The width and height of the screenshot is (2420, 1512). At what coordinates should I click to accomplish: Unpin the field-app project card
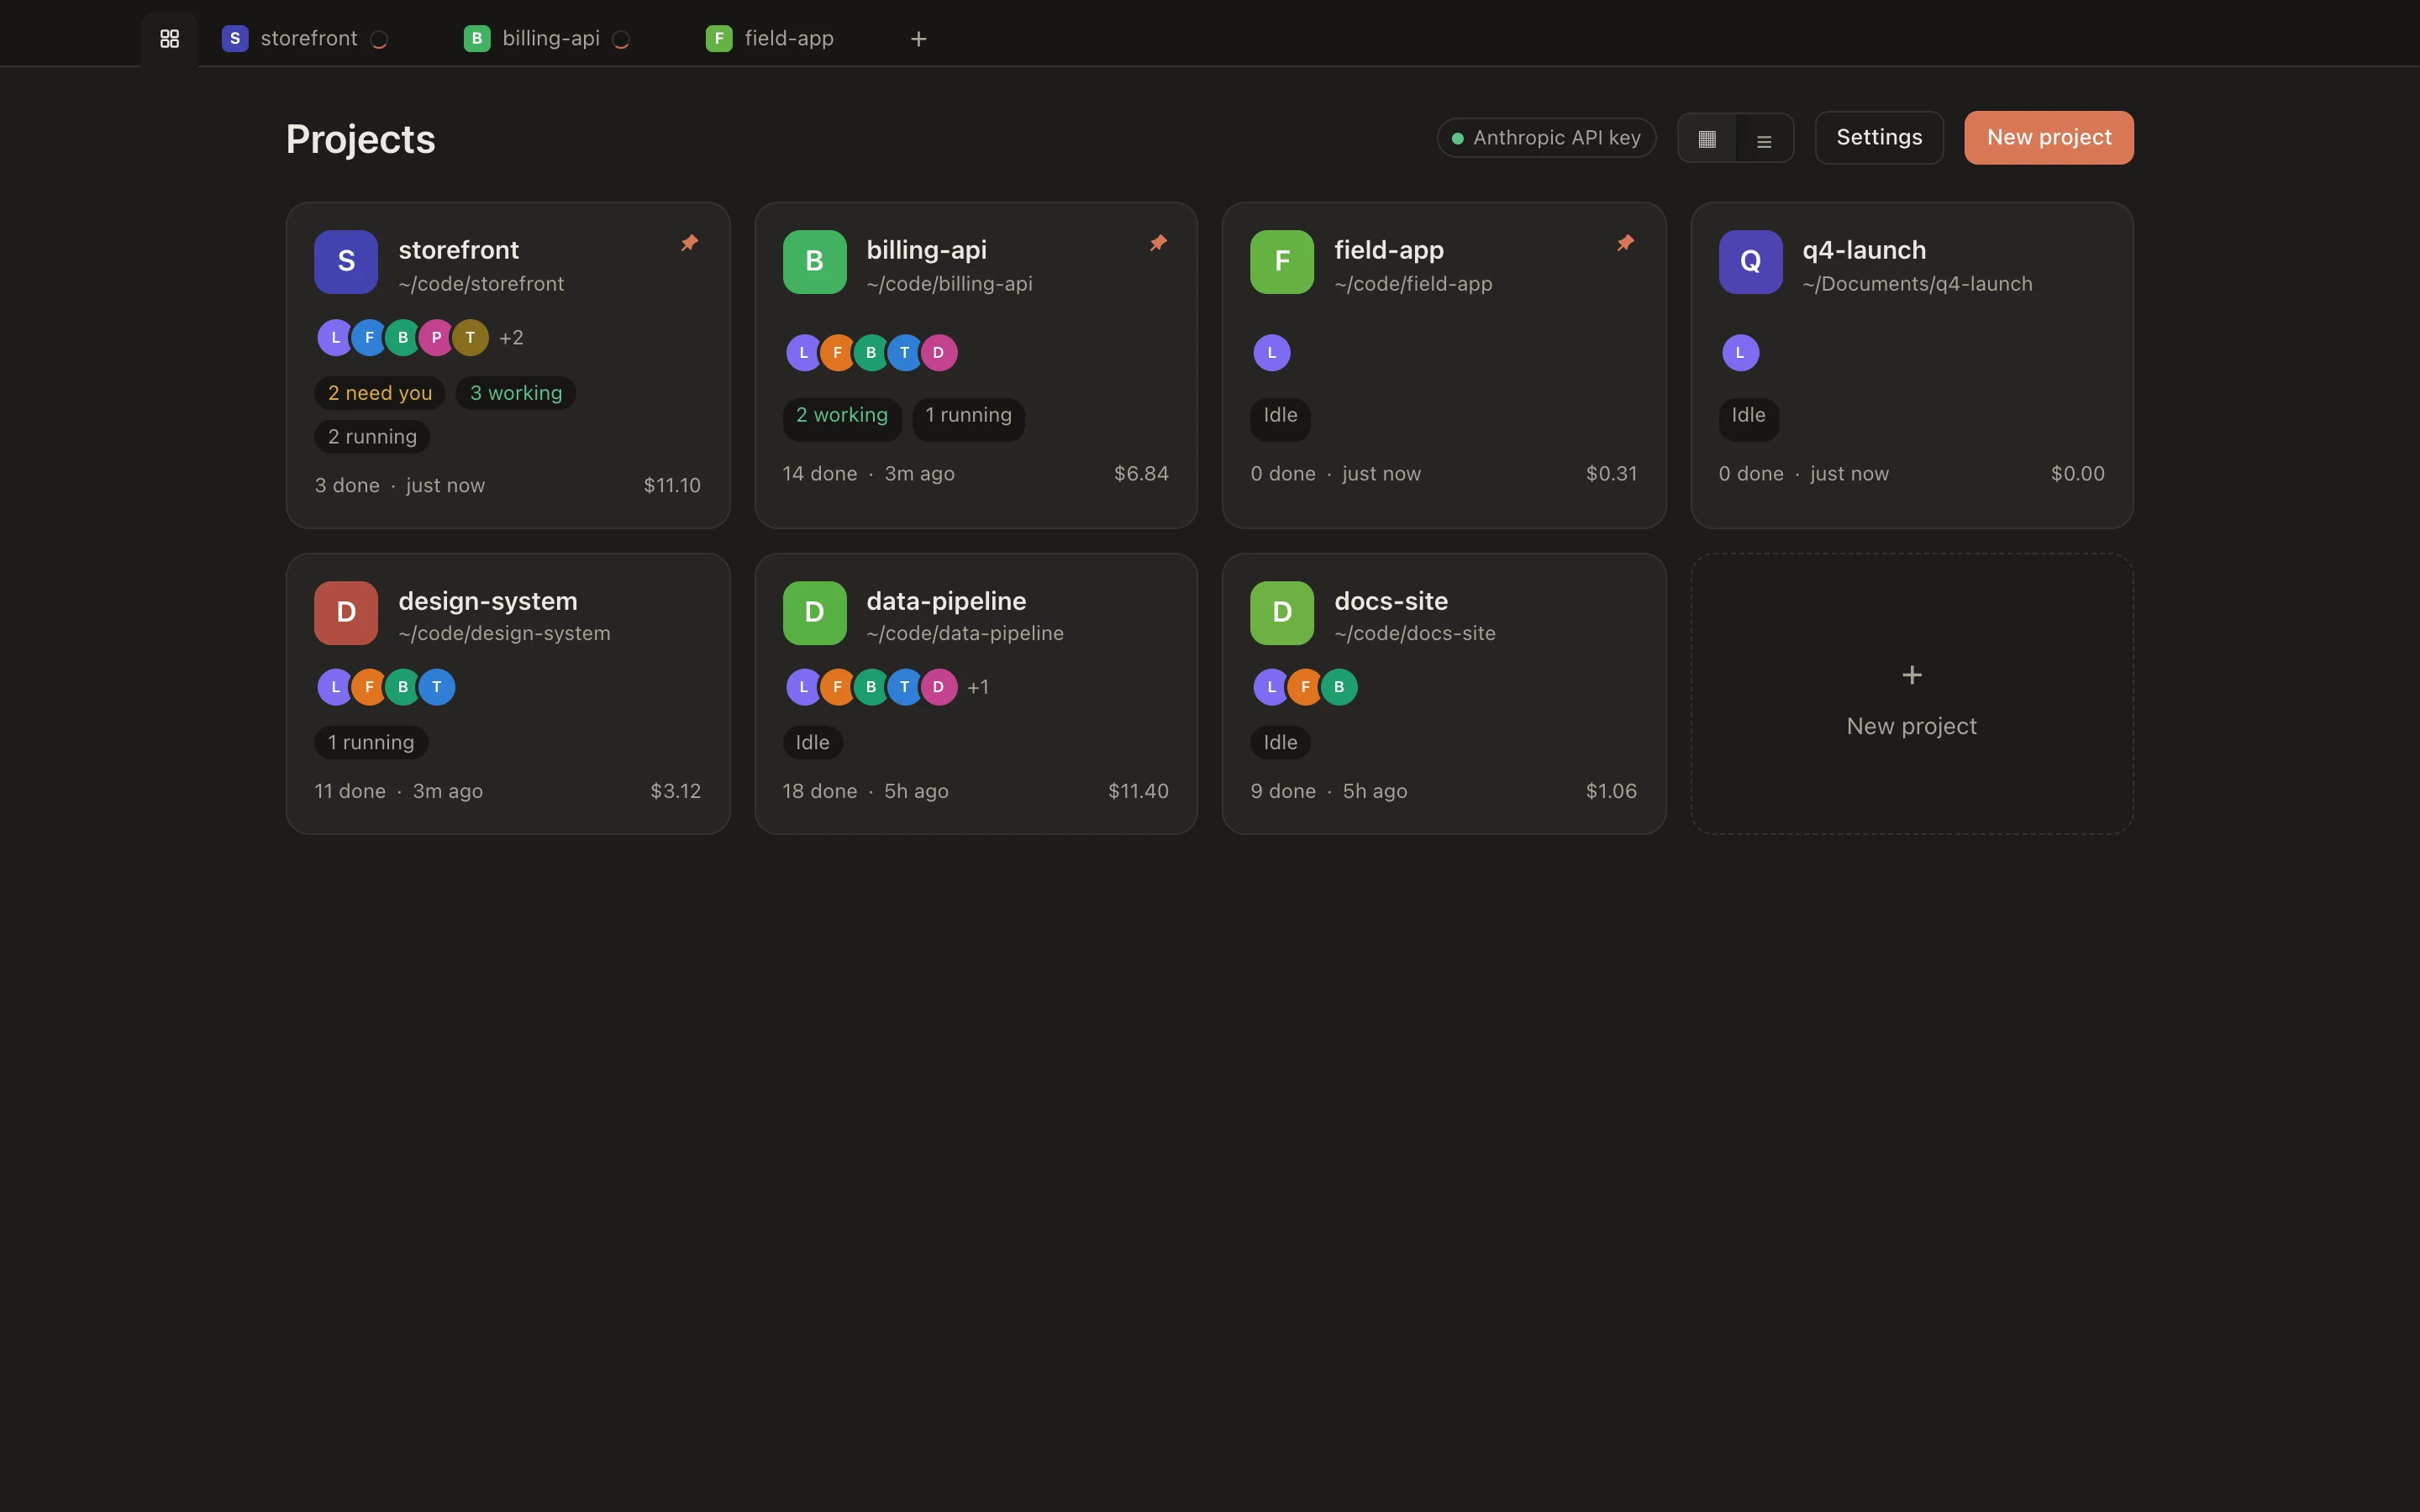click(x=1625, y=243)
